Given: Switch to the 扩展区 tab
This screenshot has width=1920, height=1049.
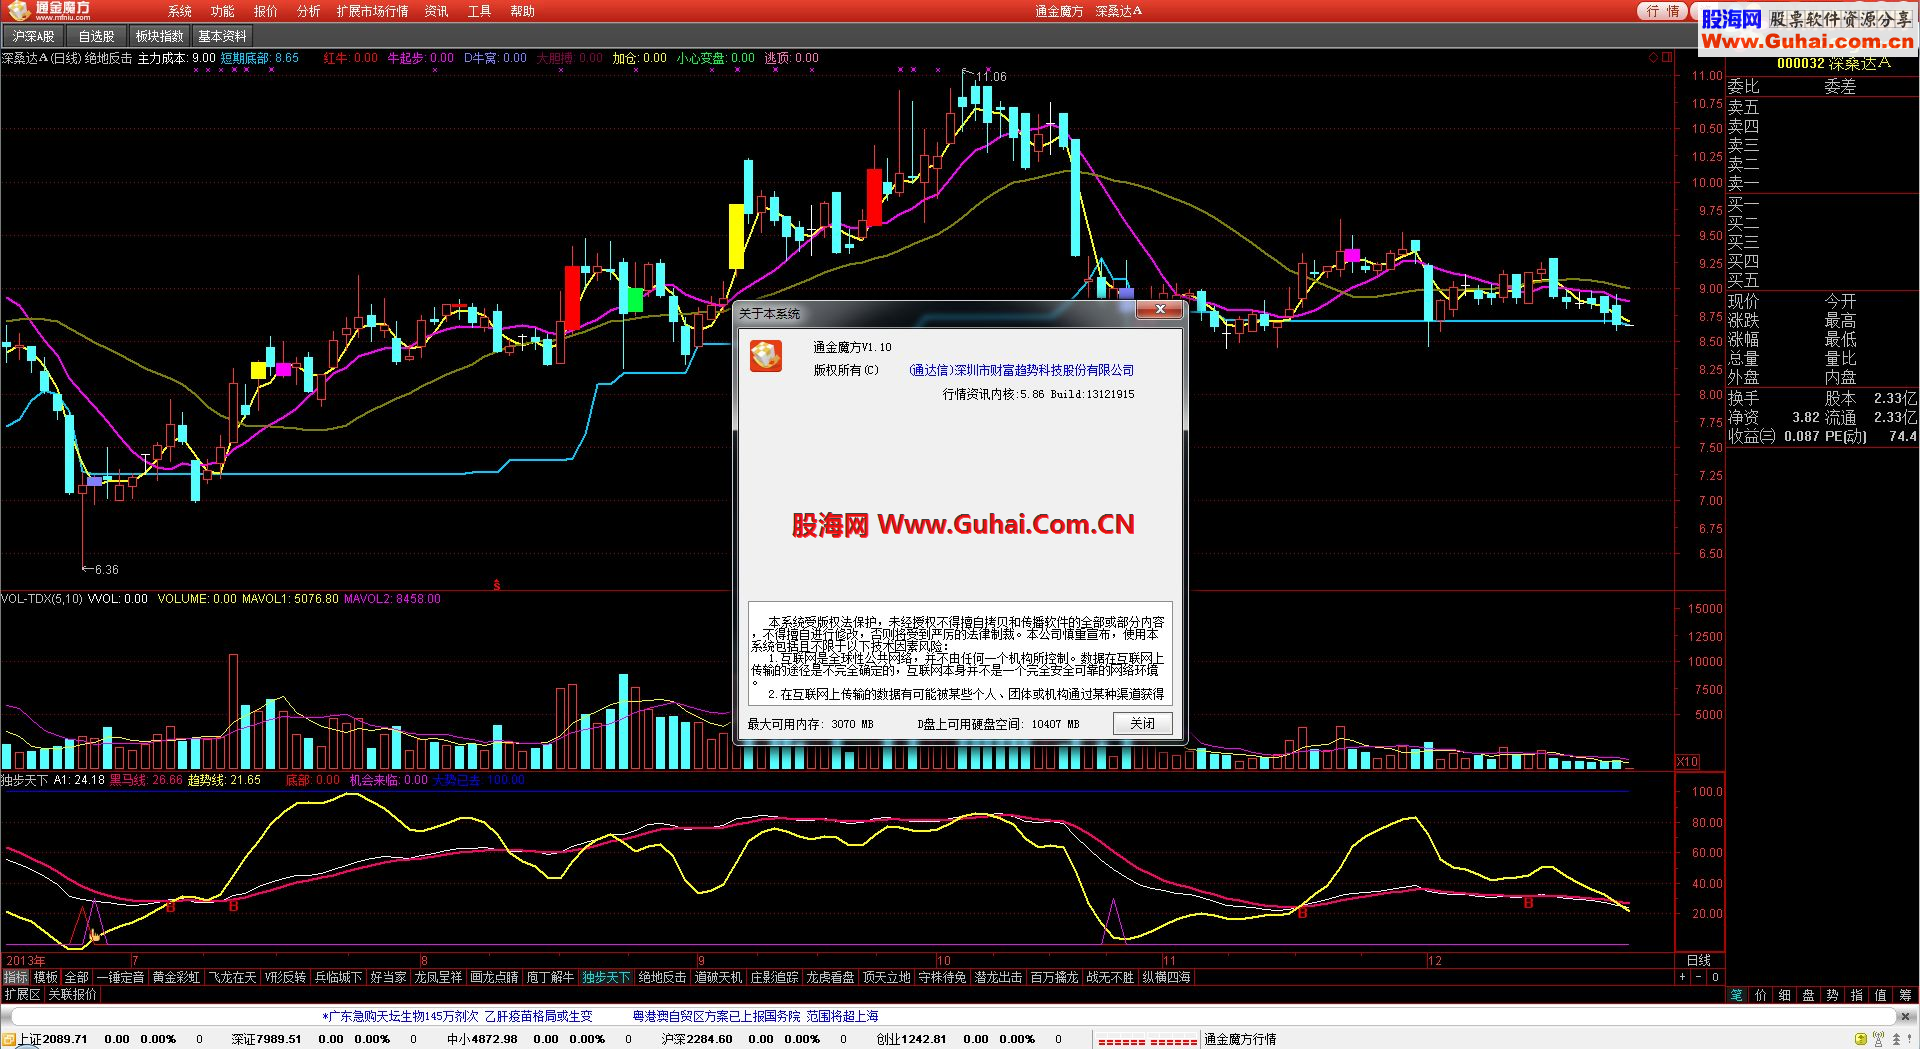Looking at the screenshot, I should click(x=22, y=995).
